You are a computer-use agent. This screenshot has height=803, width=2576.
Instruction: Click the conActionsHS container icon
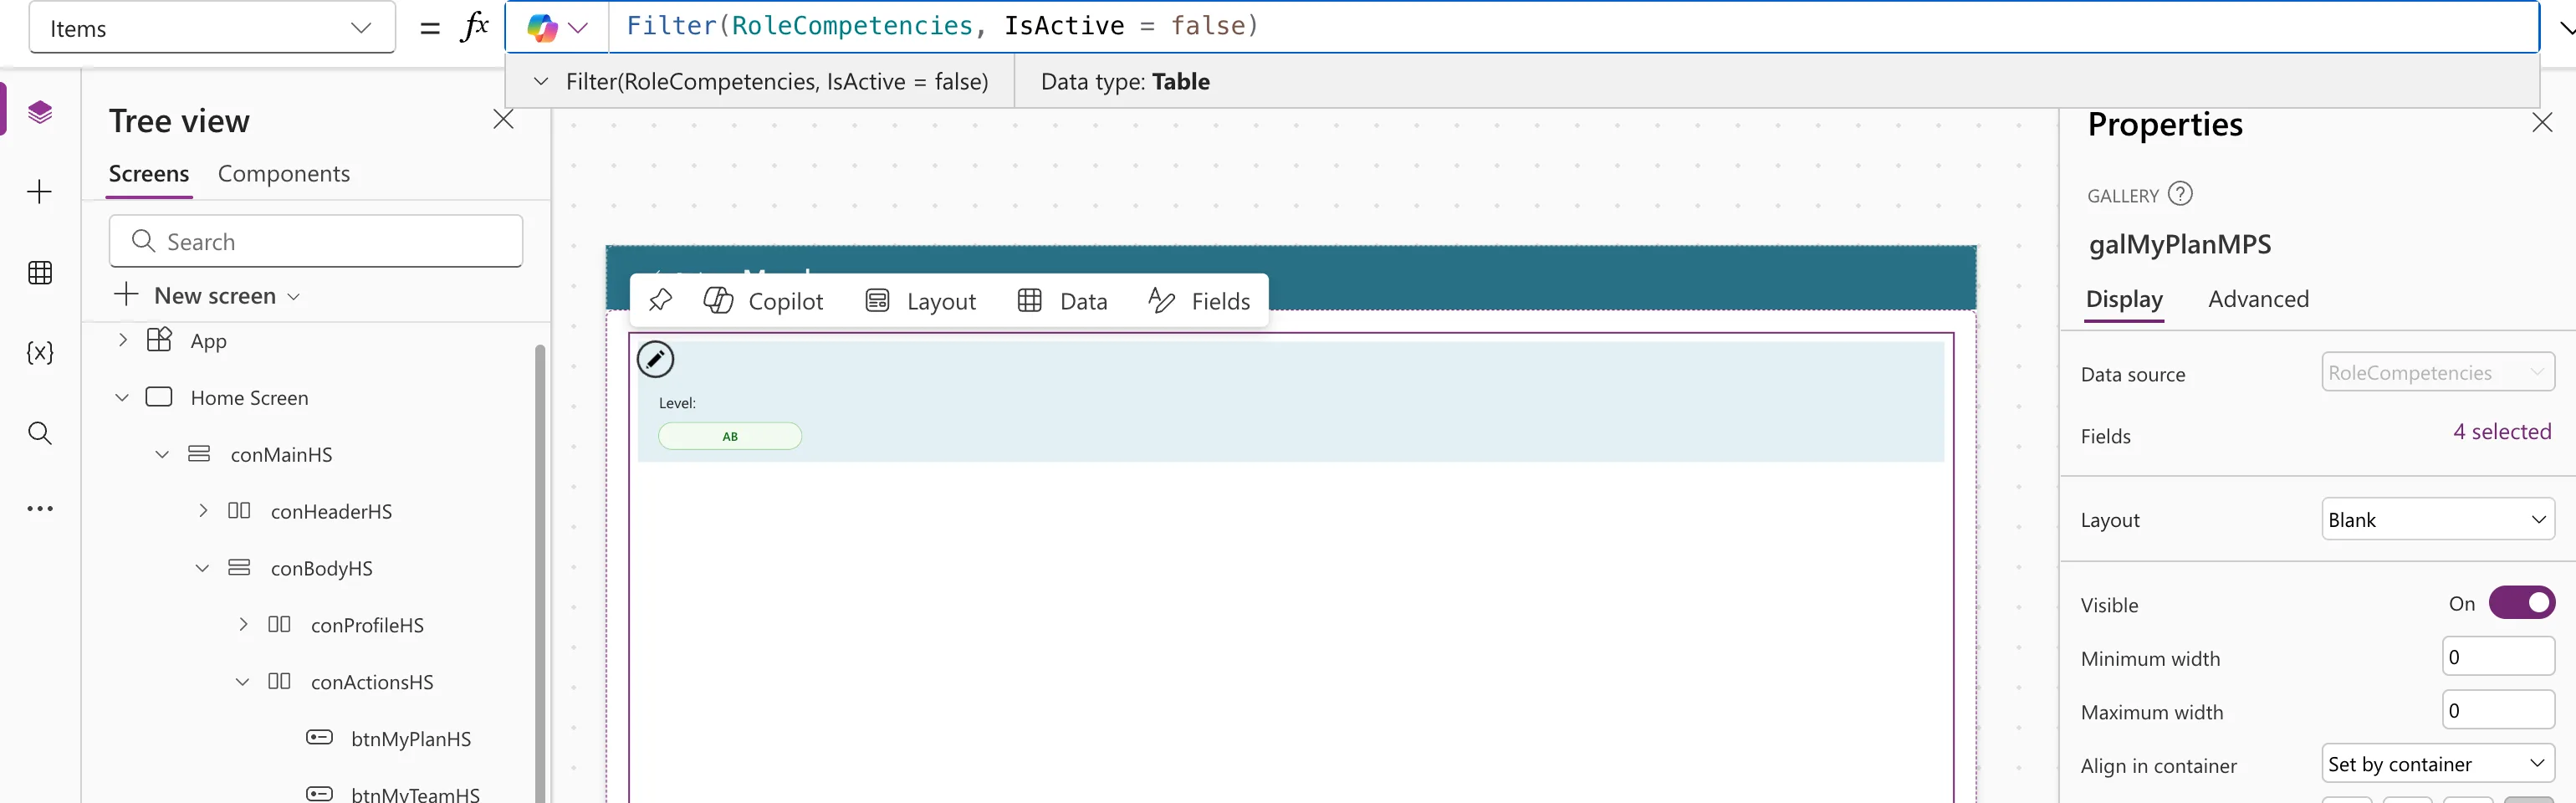279,682
